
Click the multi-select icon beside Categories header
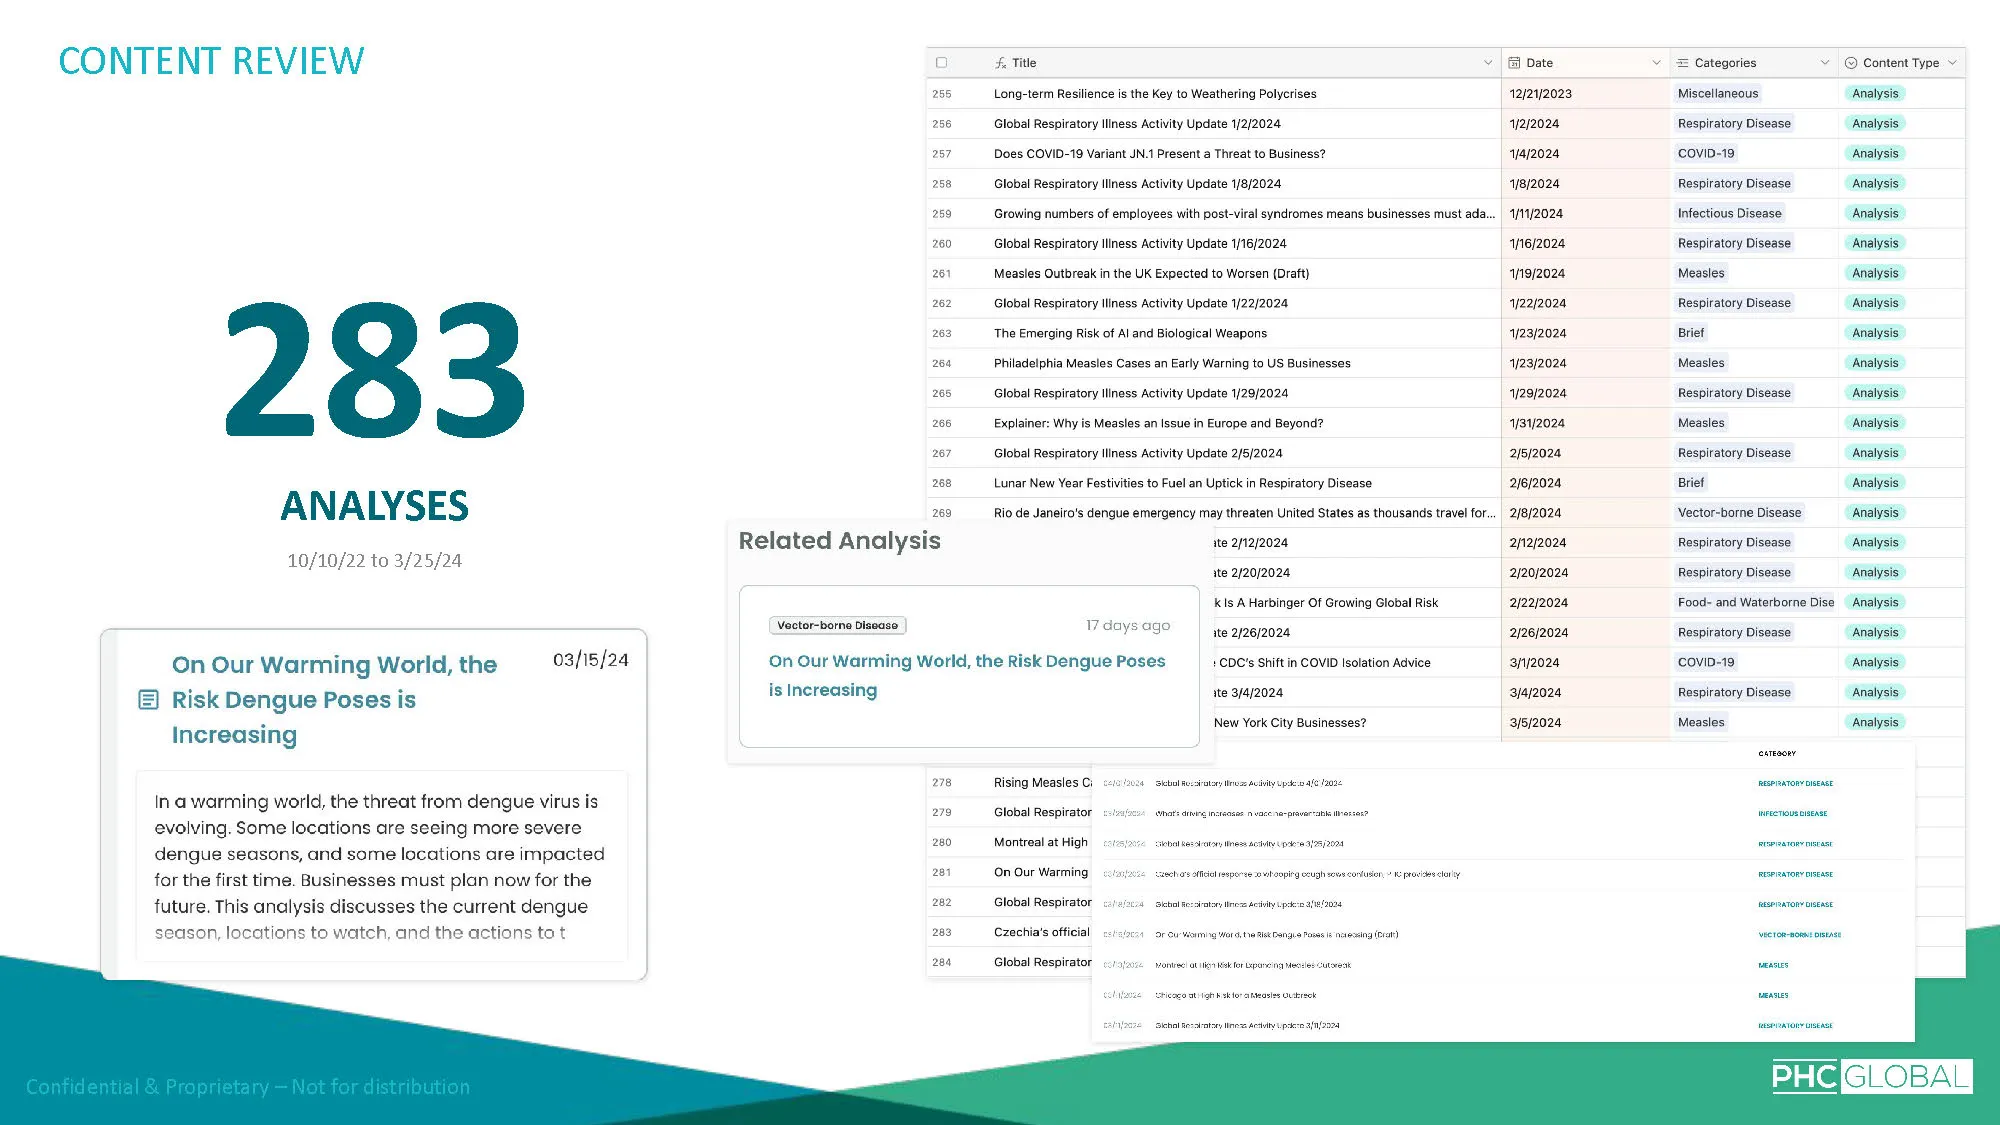(x=1683, y=63)
